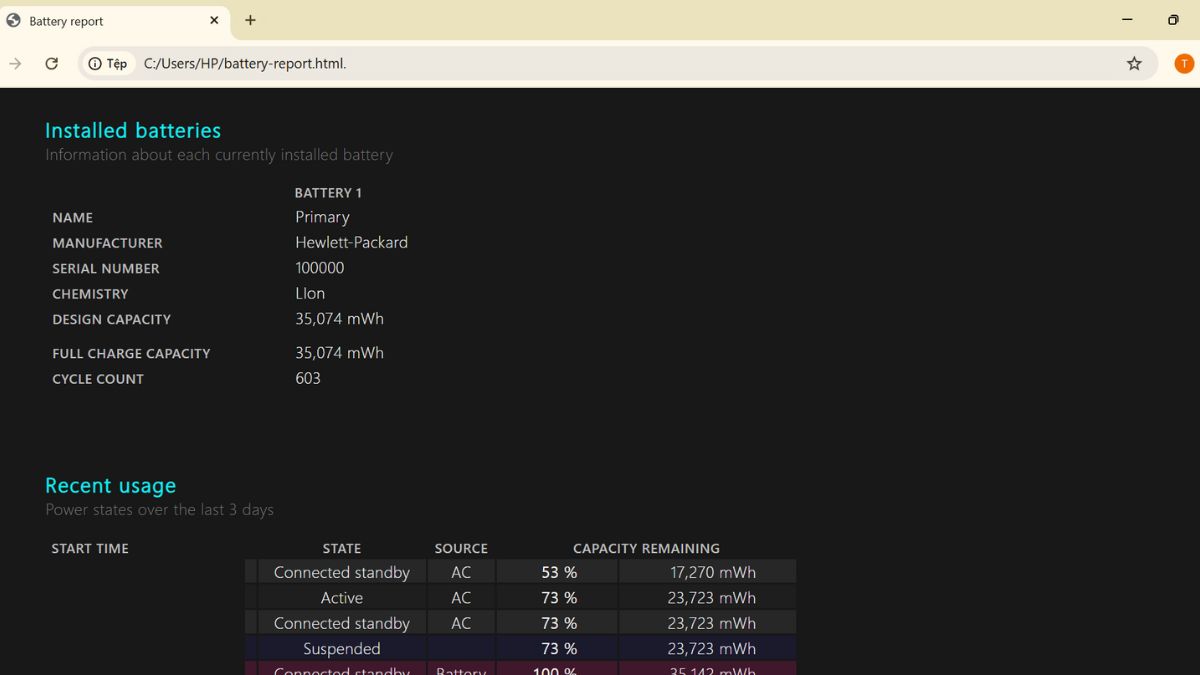Screen dimensions: 1200x675
Task: View site info via Tệp chip
Action: [x=108, y=63]
